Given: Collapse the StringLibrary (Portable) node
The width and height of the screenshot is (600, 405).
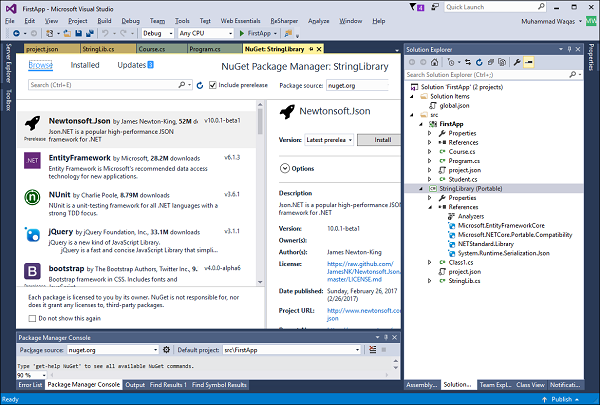Looking at the screenshot, I should click(x=421, y=189).
